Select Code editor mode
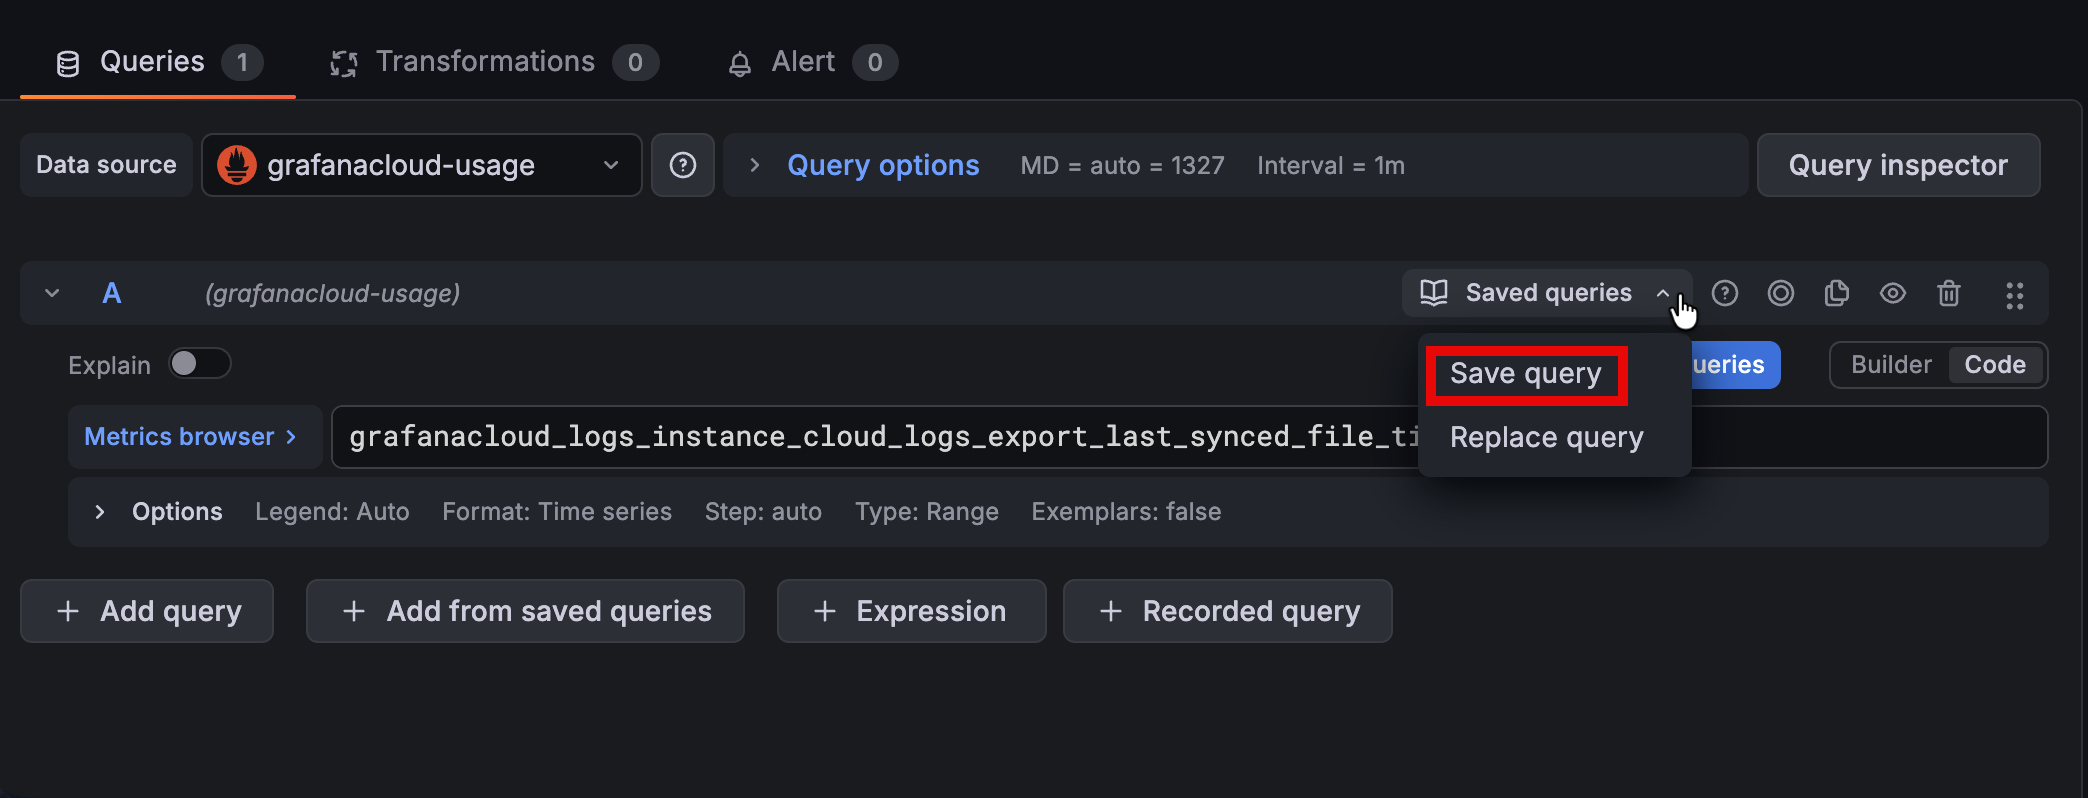The height and width of the screenshot is (798, 2088). tap(1995, 365)
